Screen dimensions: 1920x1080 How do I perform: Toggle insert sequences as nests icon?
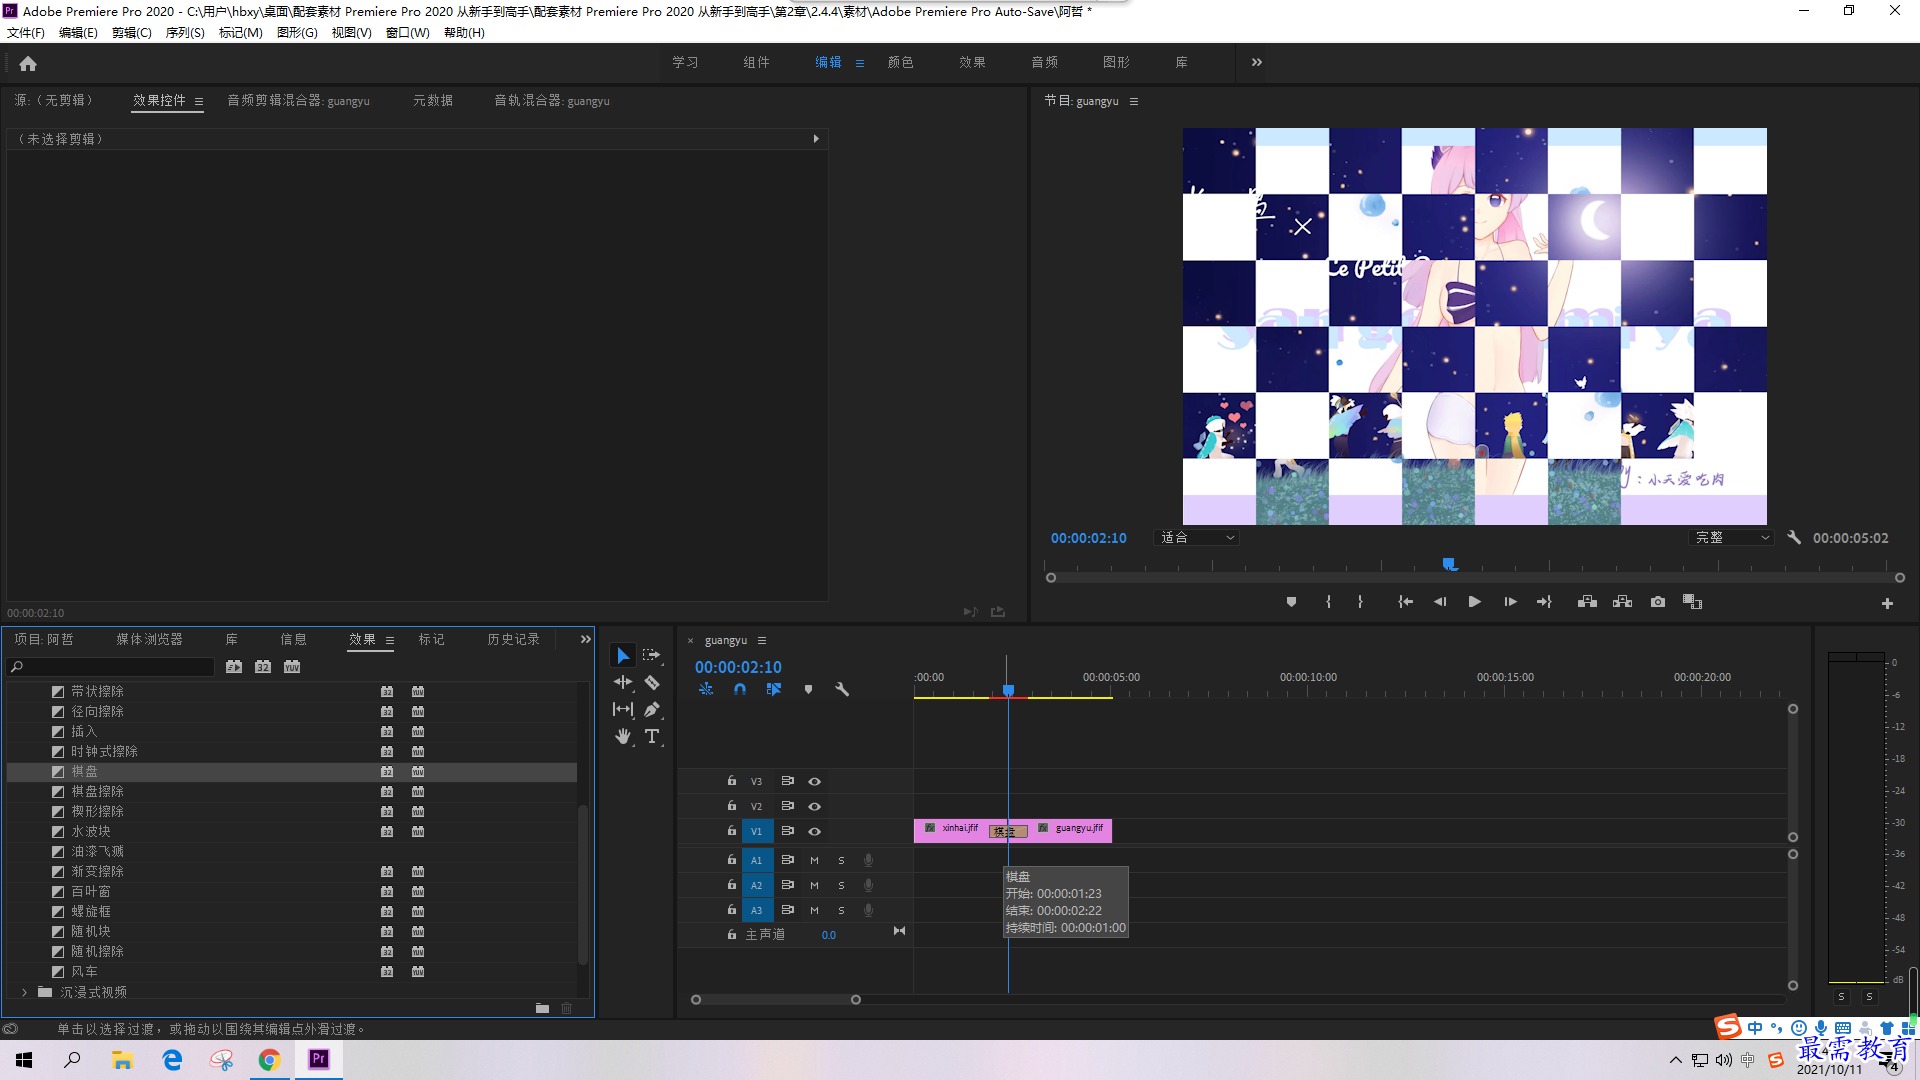tap(706, 689)
